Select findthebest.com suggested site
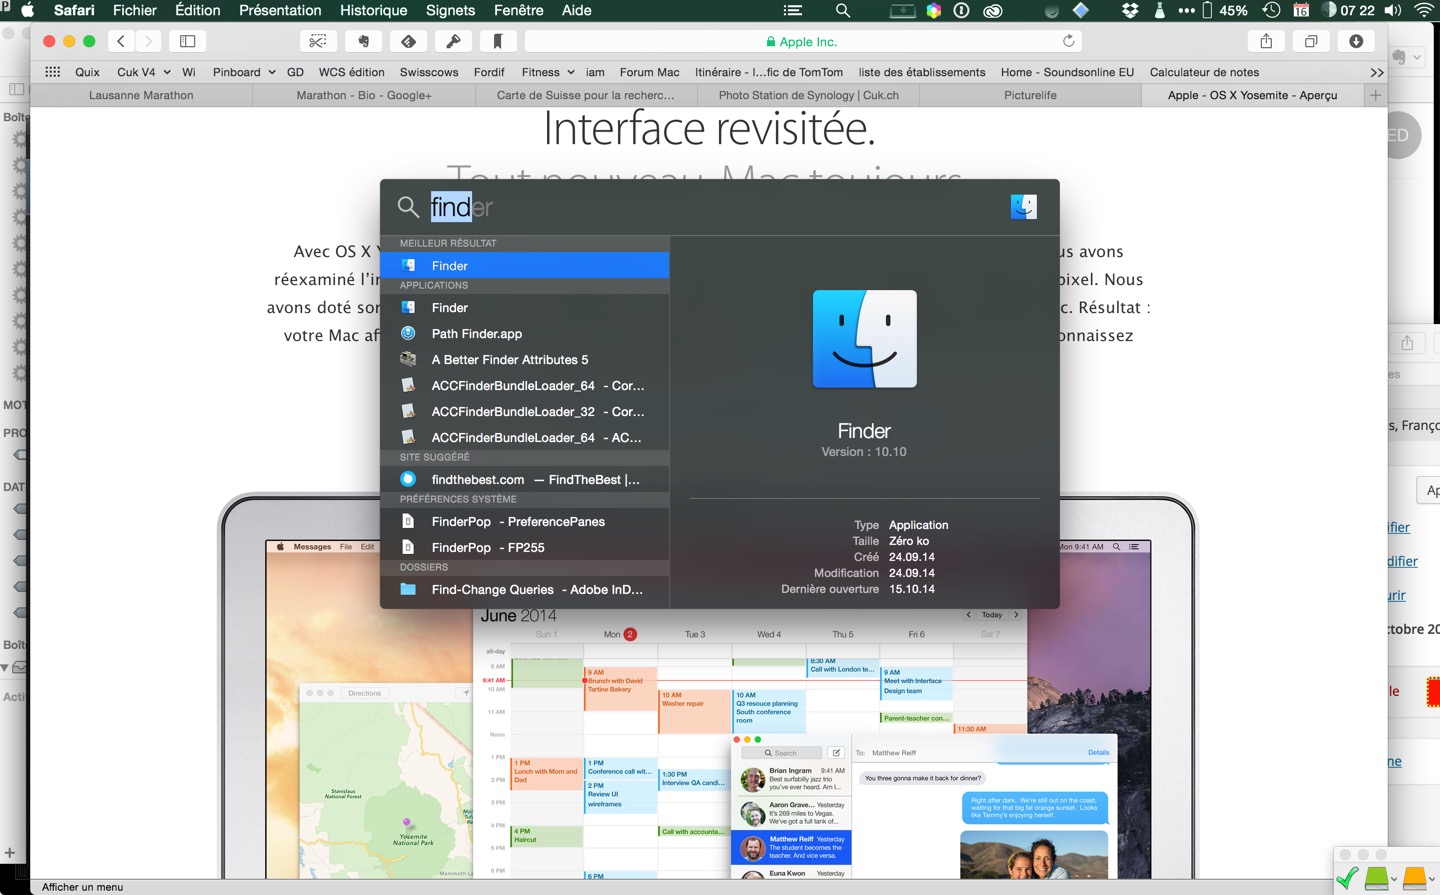The image size is (1440, 895). (524, 479)
